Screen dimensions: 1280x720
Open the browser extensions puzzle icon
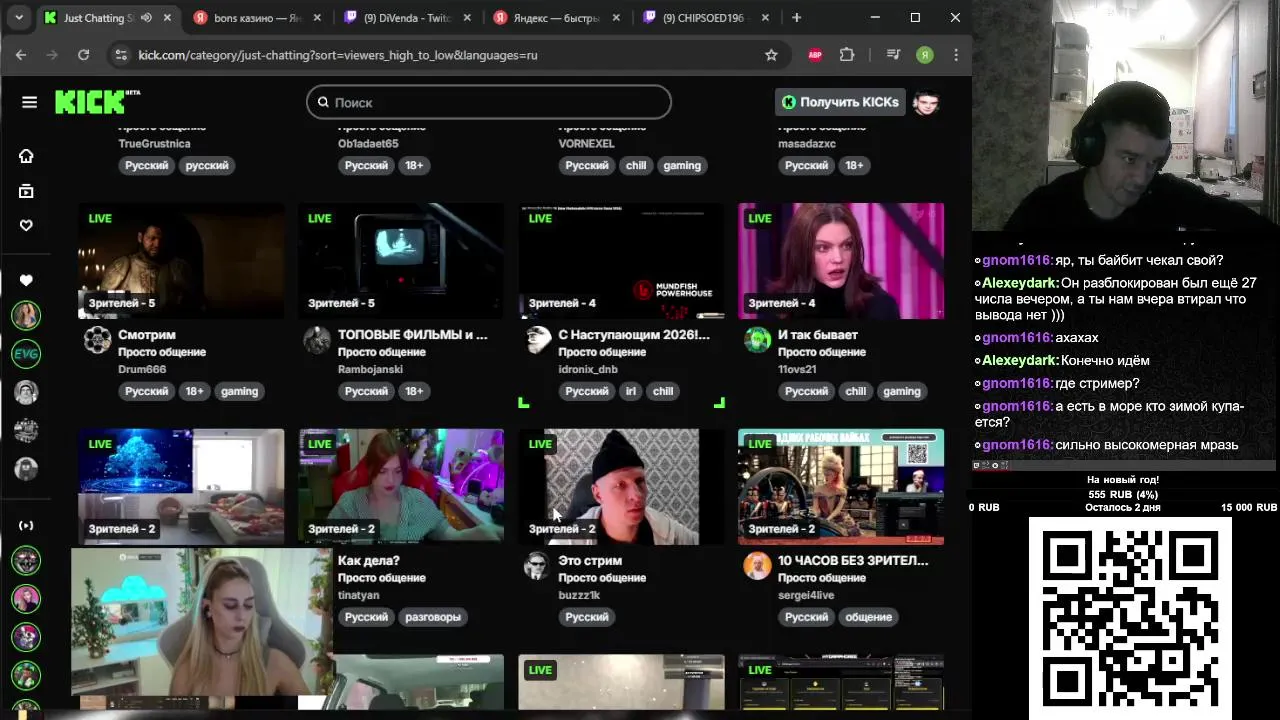[x=847, y=55]
